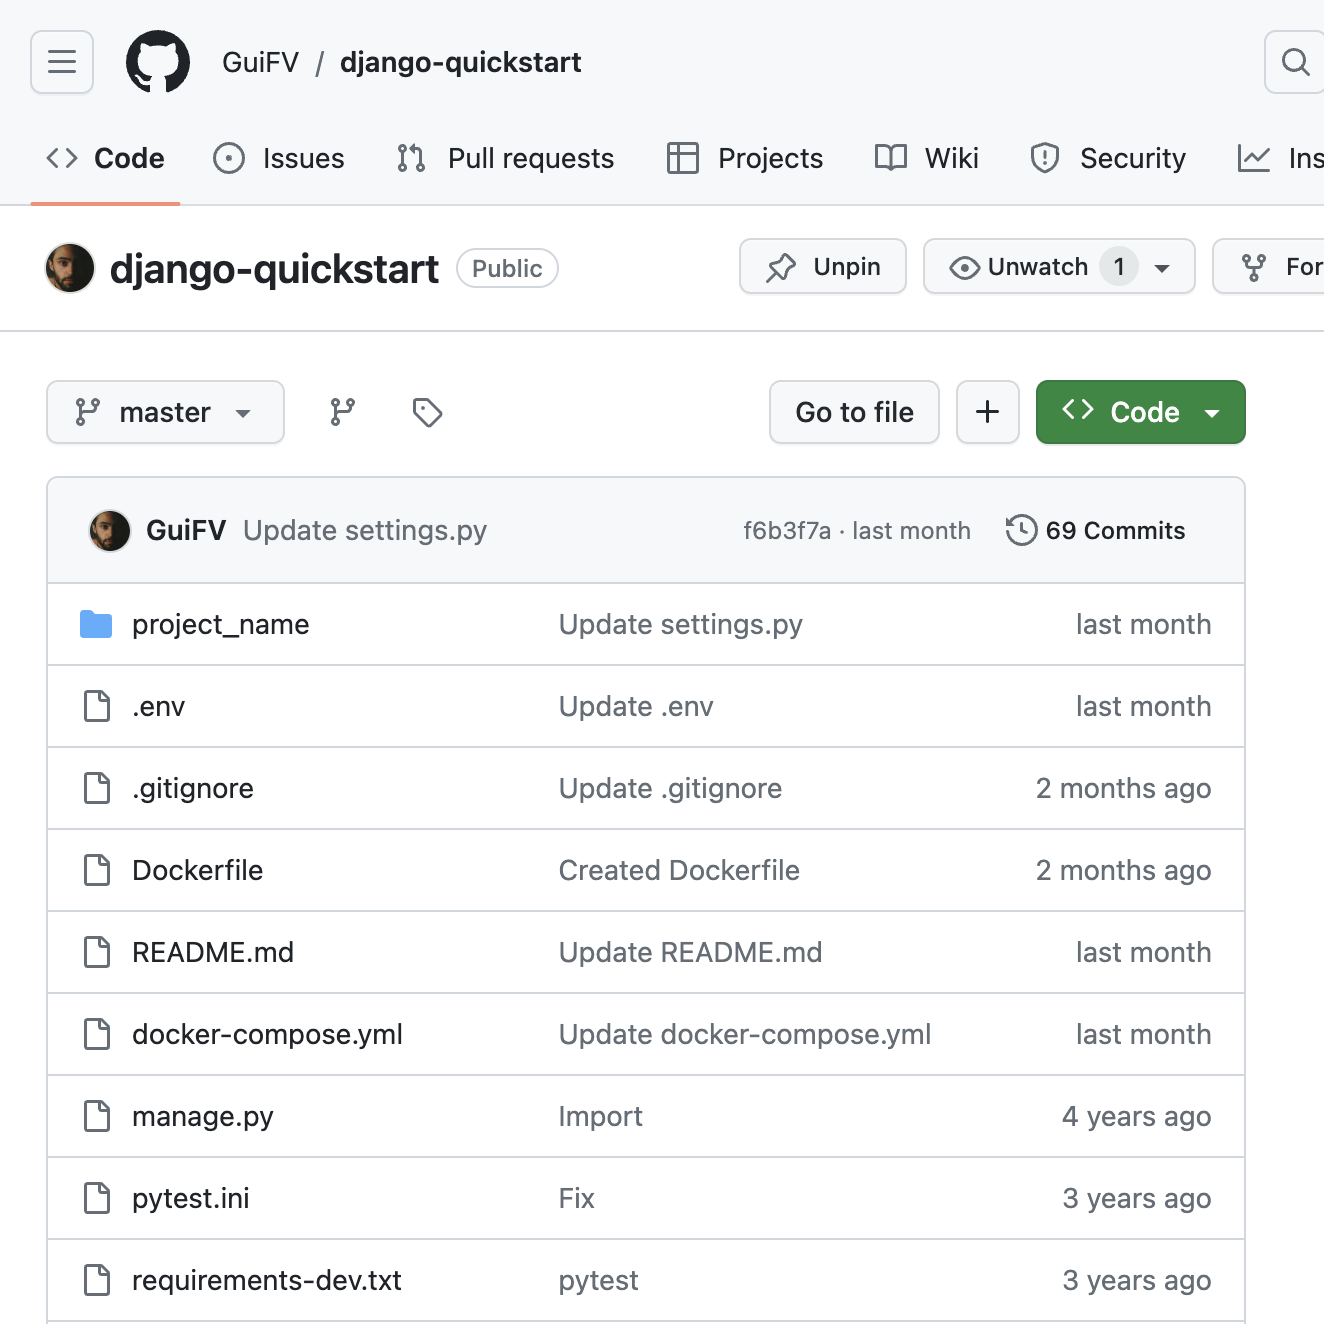This screenshot has height=1324, width=1324.
Task: Open the .env file
Action: (159, 707)
